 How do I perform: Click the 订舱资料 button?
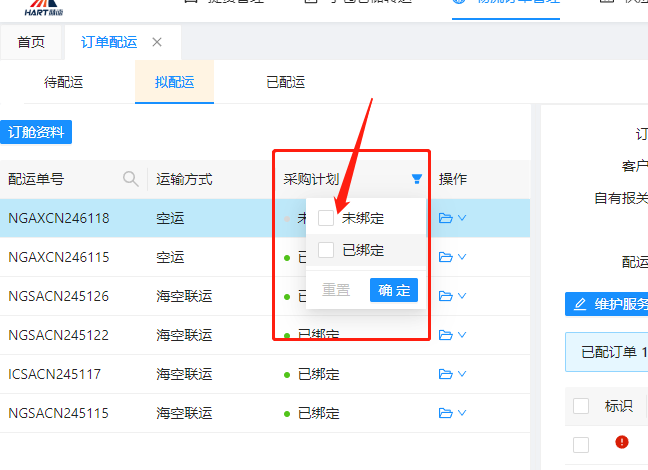click(x=36, y=132)
